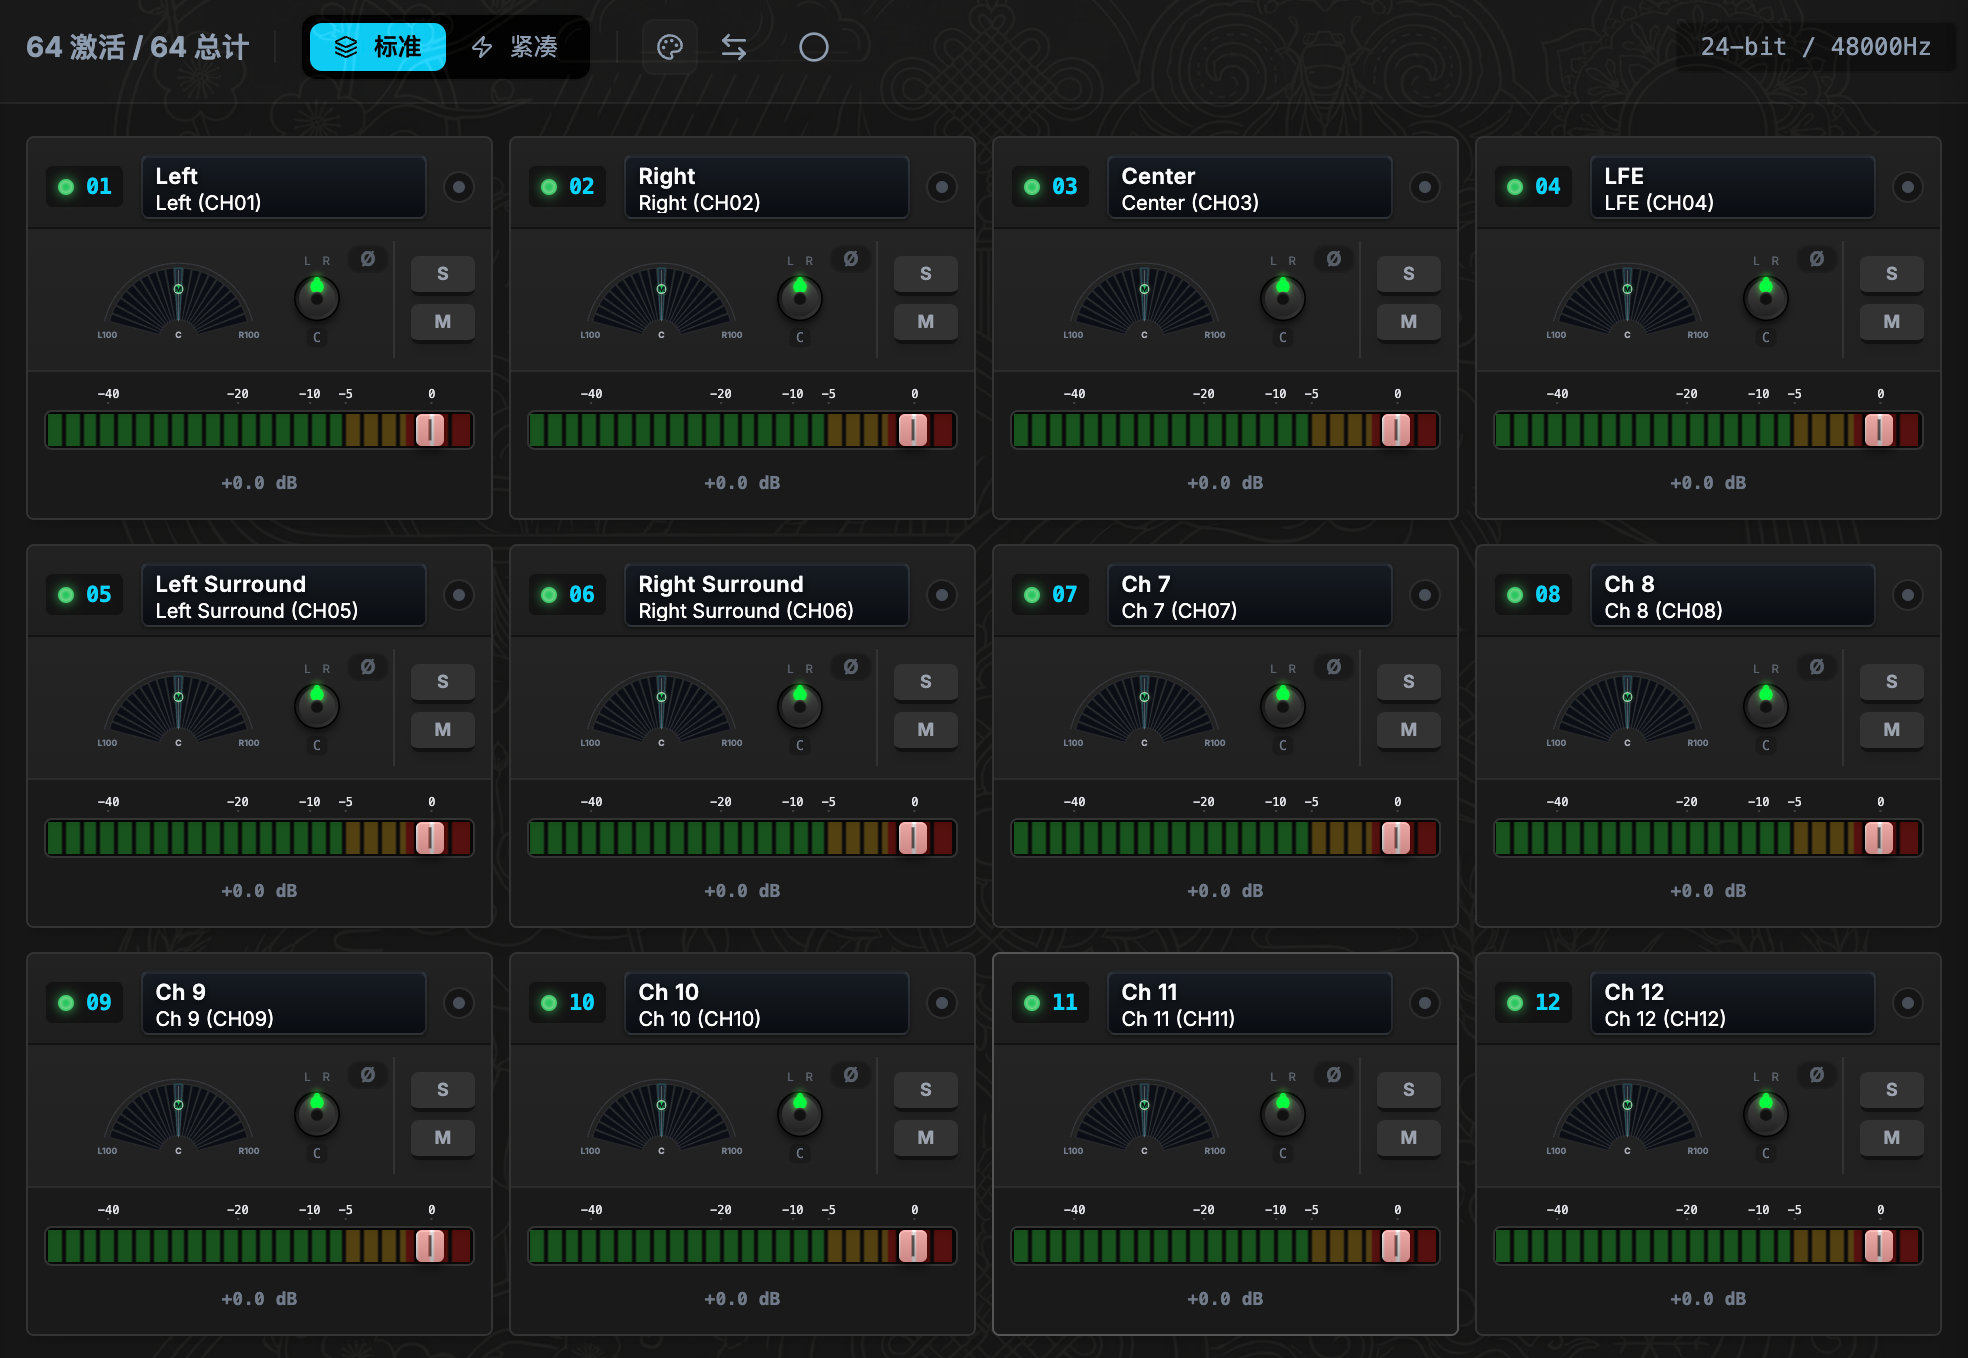Toggle phase invert on Left channel 01
1968x1358 pixels.
coord(368,259)
